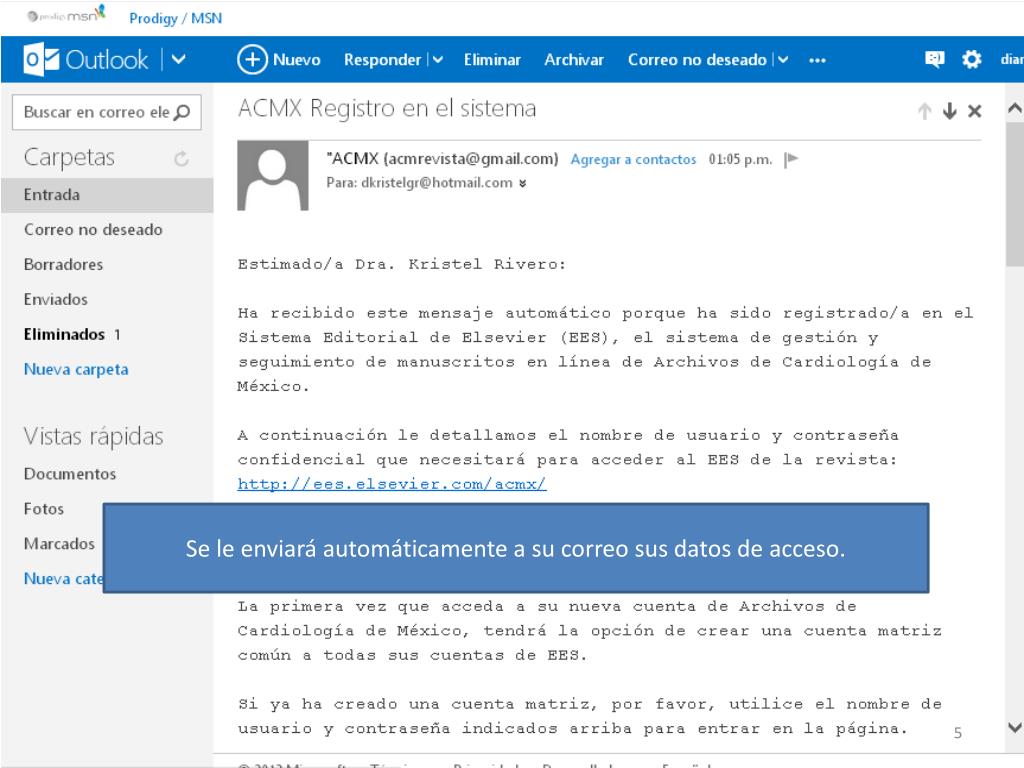Click Archivar in the toolbar
This screenshot has width=1024, height=768.
coord(574,60)
